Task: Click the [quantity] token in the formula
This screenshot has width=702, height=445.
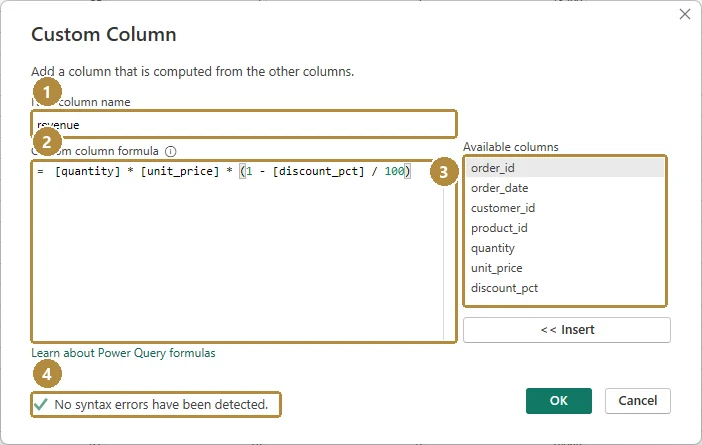Action: click(88, 171)
